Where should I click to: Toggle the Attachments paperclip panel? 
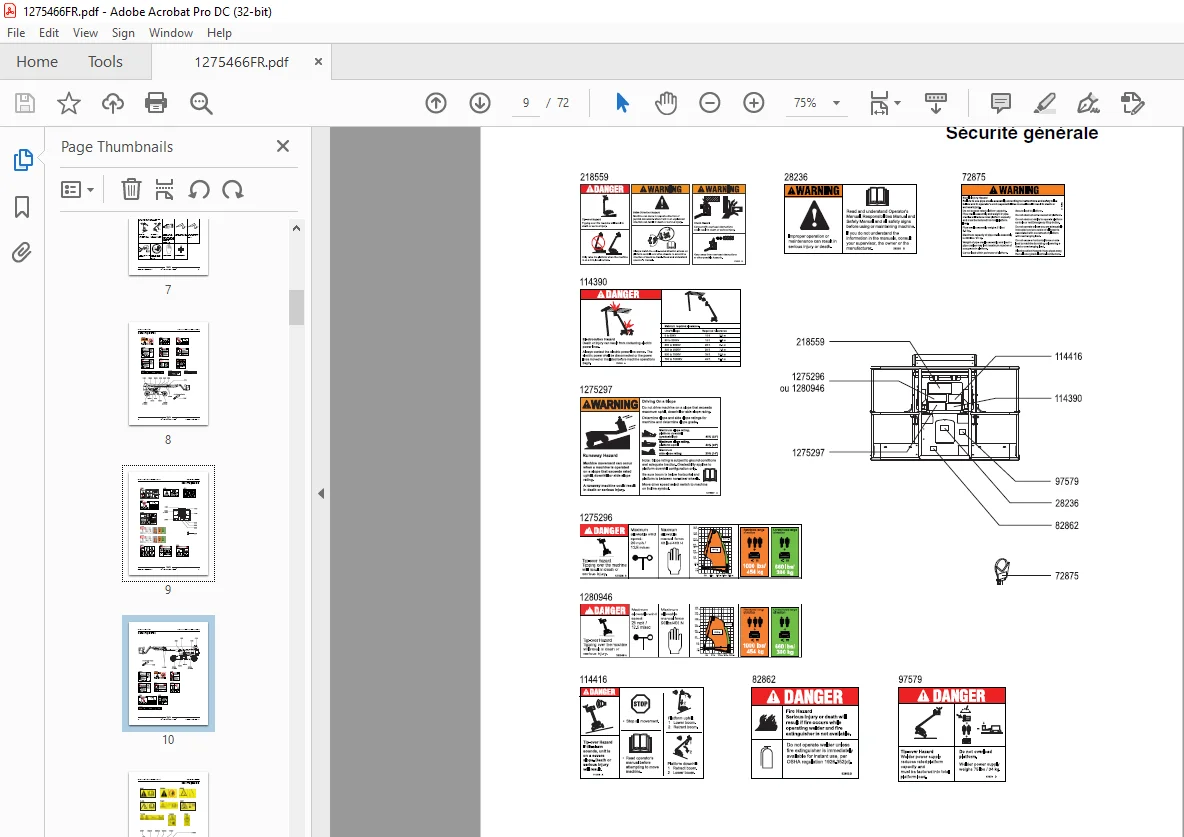(x=22, y=252)
